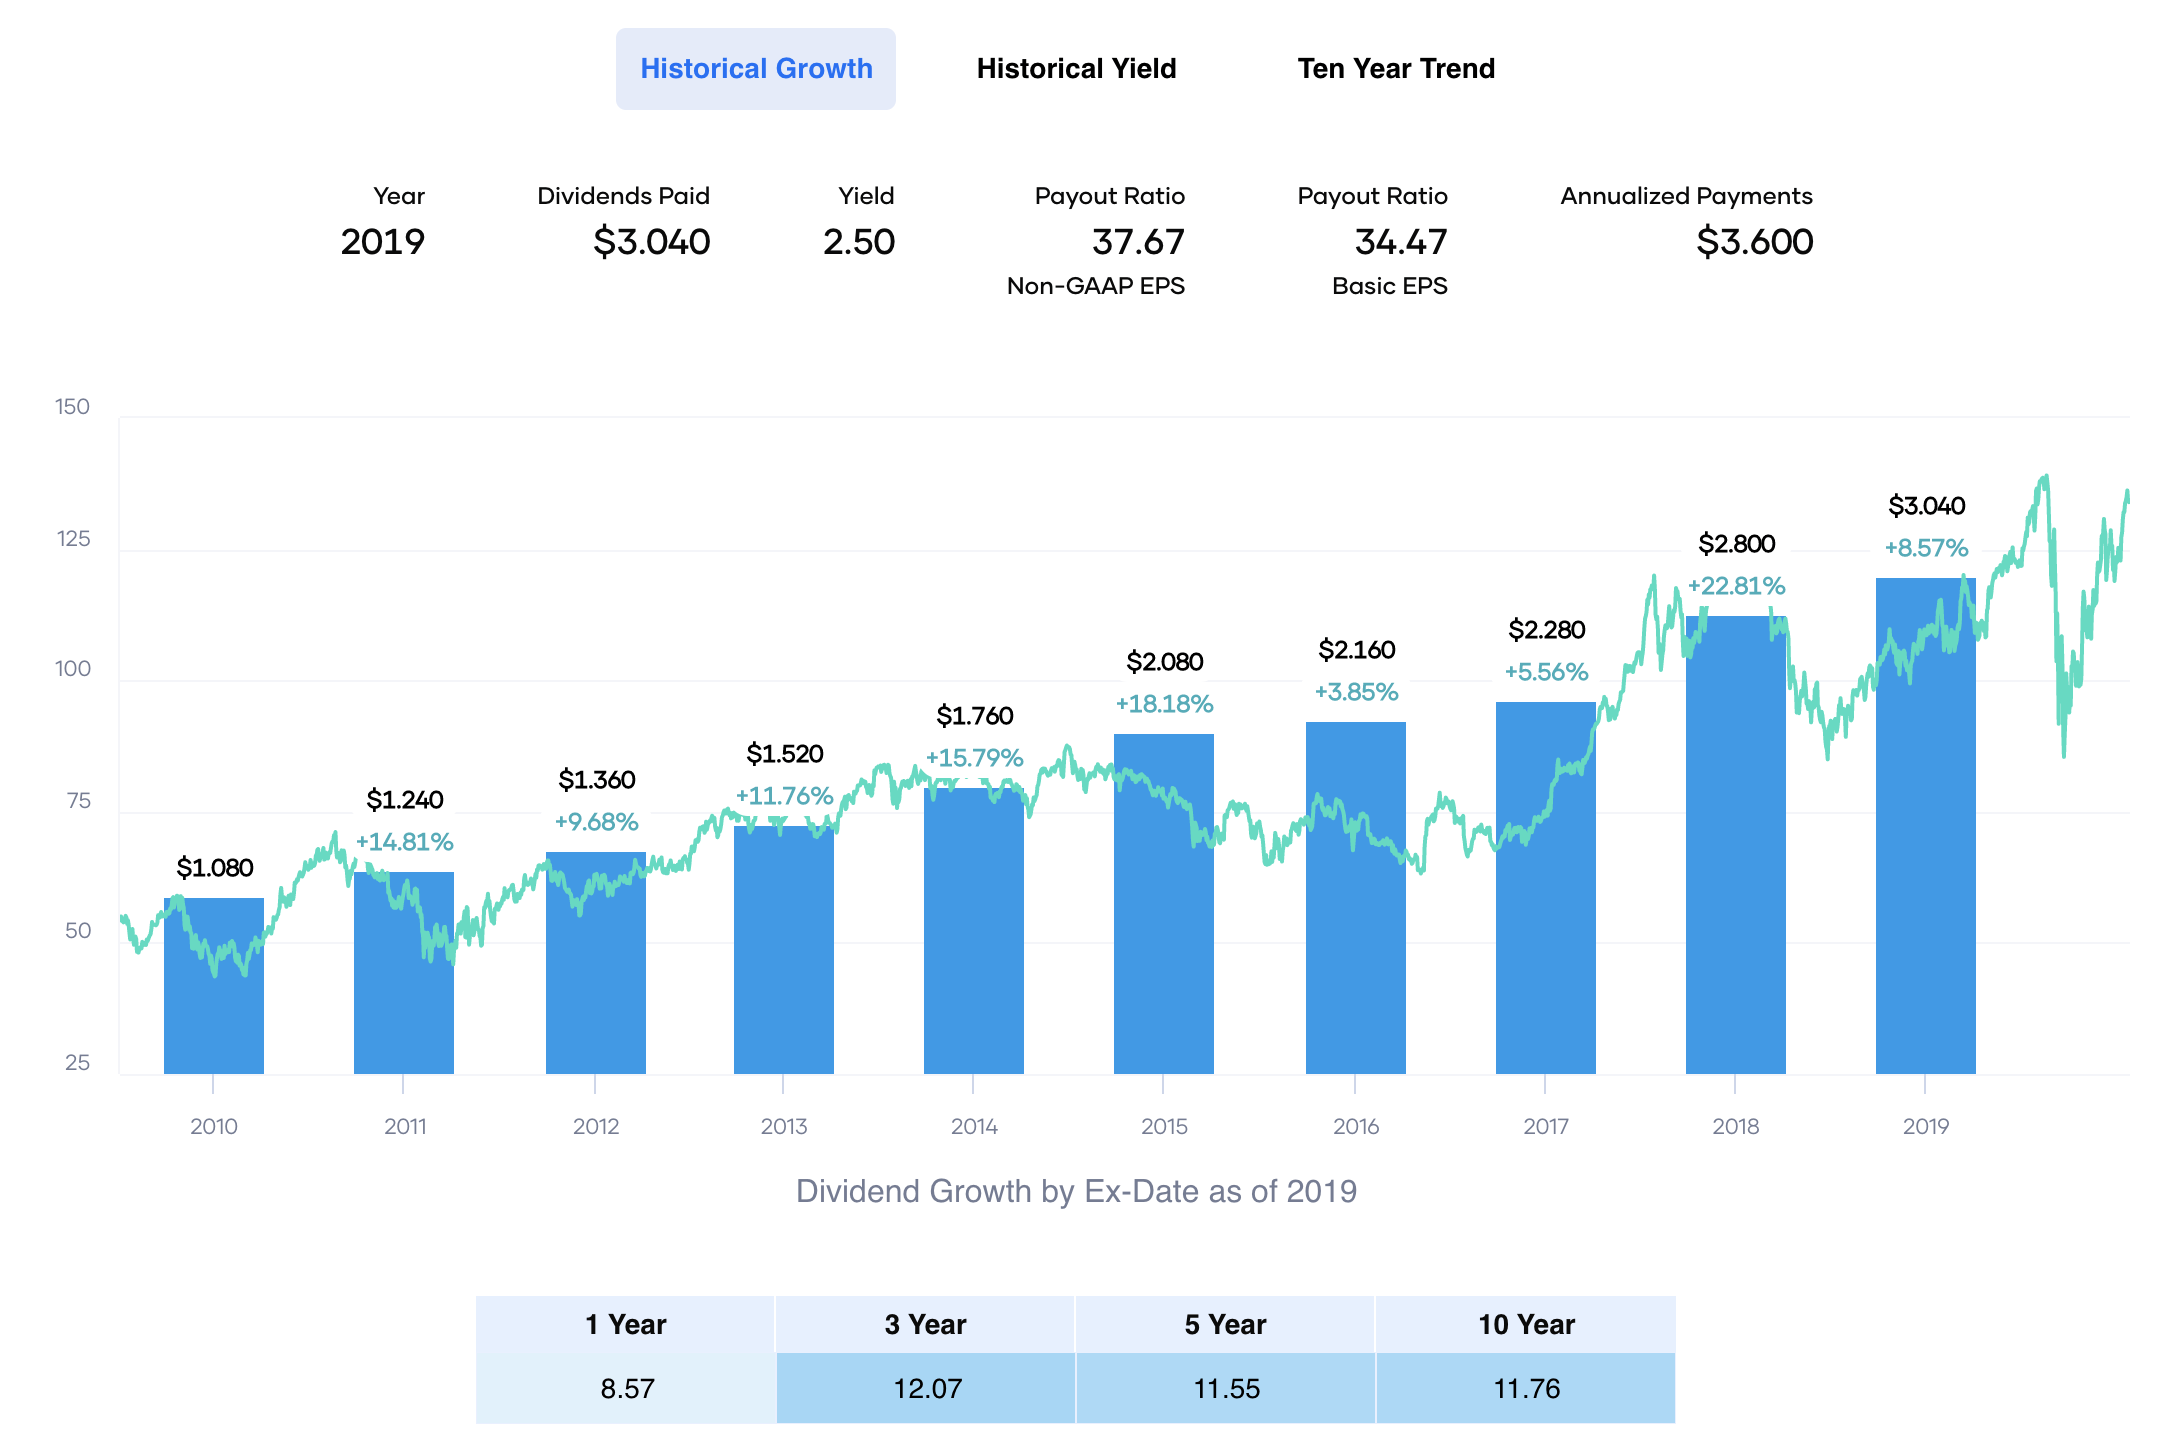Viewport: 2168px width, 1436px height.
Task: Click the 12.07 three-year growth cell
Action: tap(926, 1389)
